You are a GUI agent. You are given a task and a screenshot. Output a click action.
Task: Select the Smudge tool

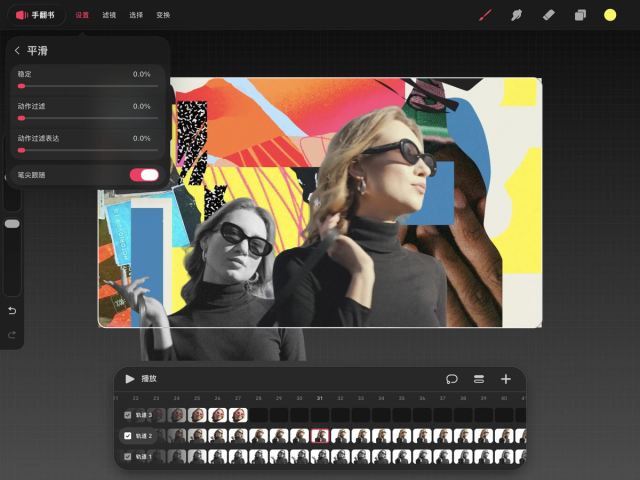516,15
